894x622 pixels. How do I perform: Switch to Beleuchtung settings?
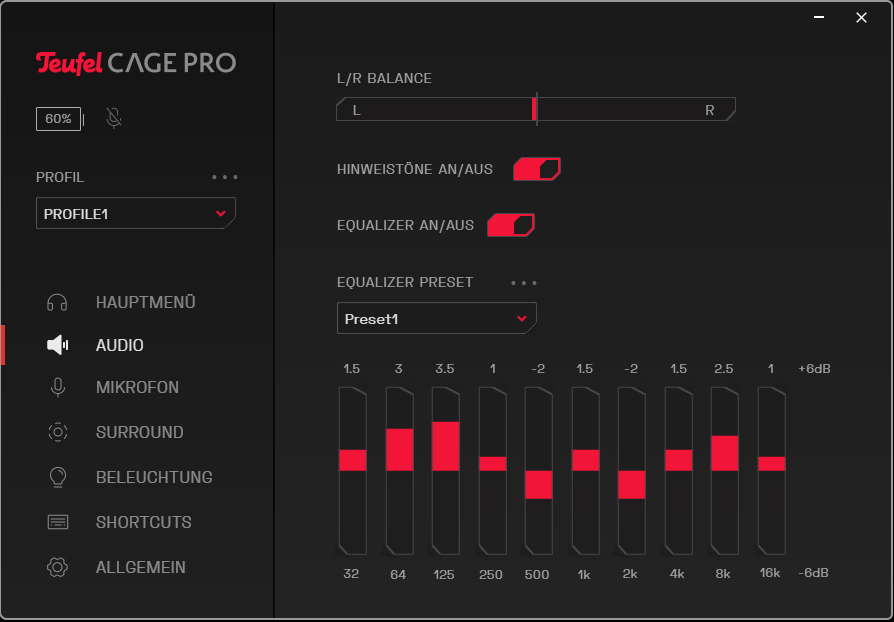(154, 477)
